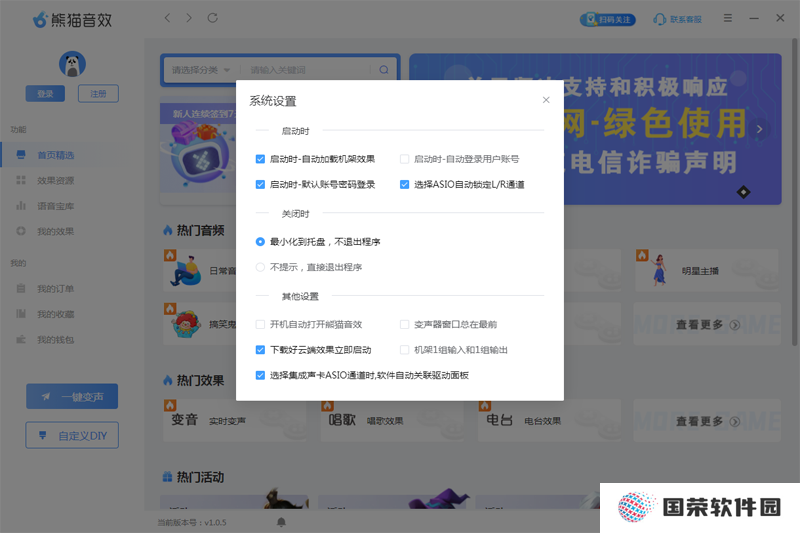Open 我的收藏 in the sidebar
The width and height of the screenshot is (800, 533).
coord(55,314)
